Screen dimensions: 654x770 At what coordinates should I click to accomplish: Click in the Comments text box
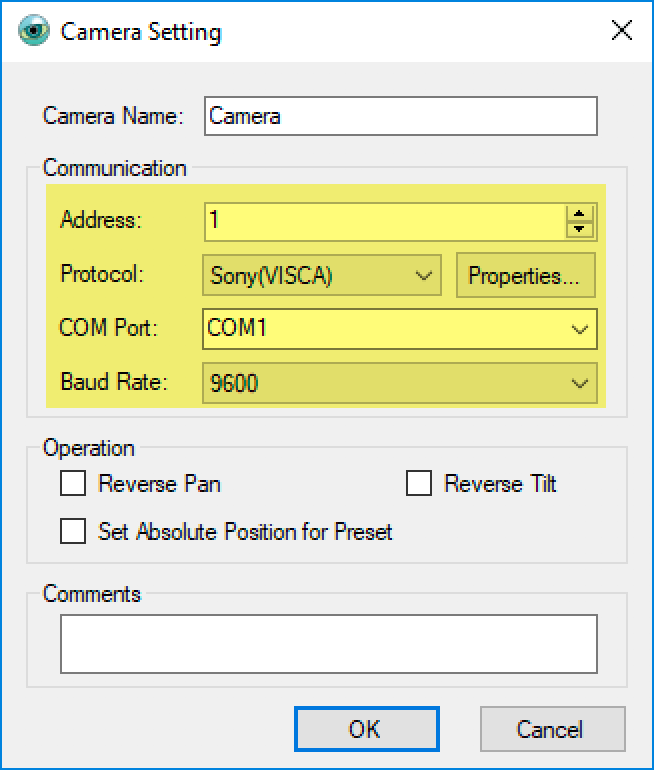pyautogui.click(x=328, y=643)
